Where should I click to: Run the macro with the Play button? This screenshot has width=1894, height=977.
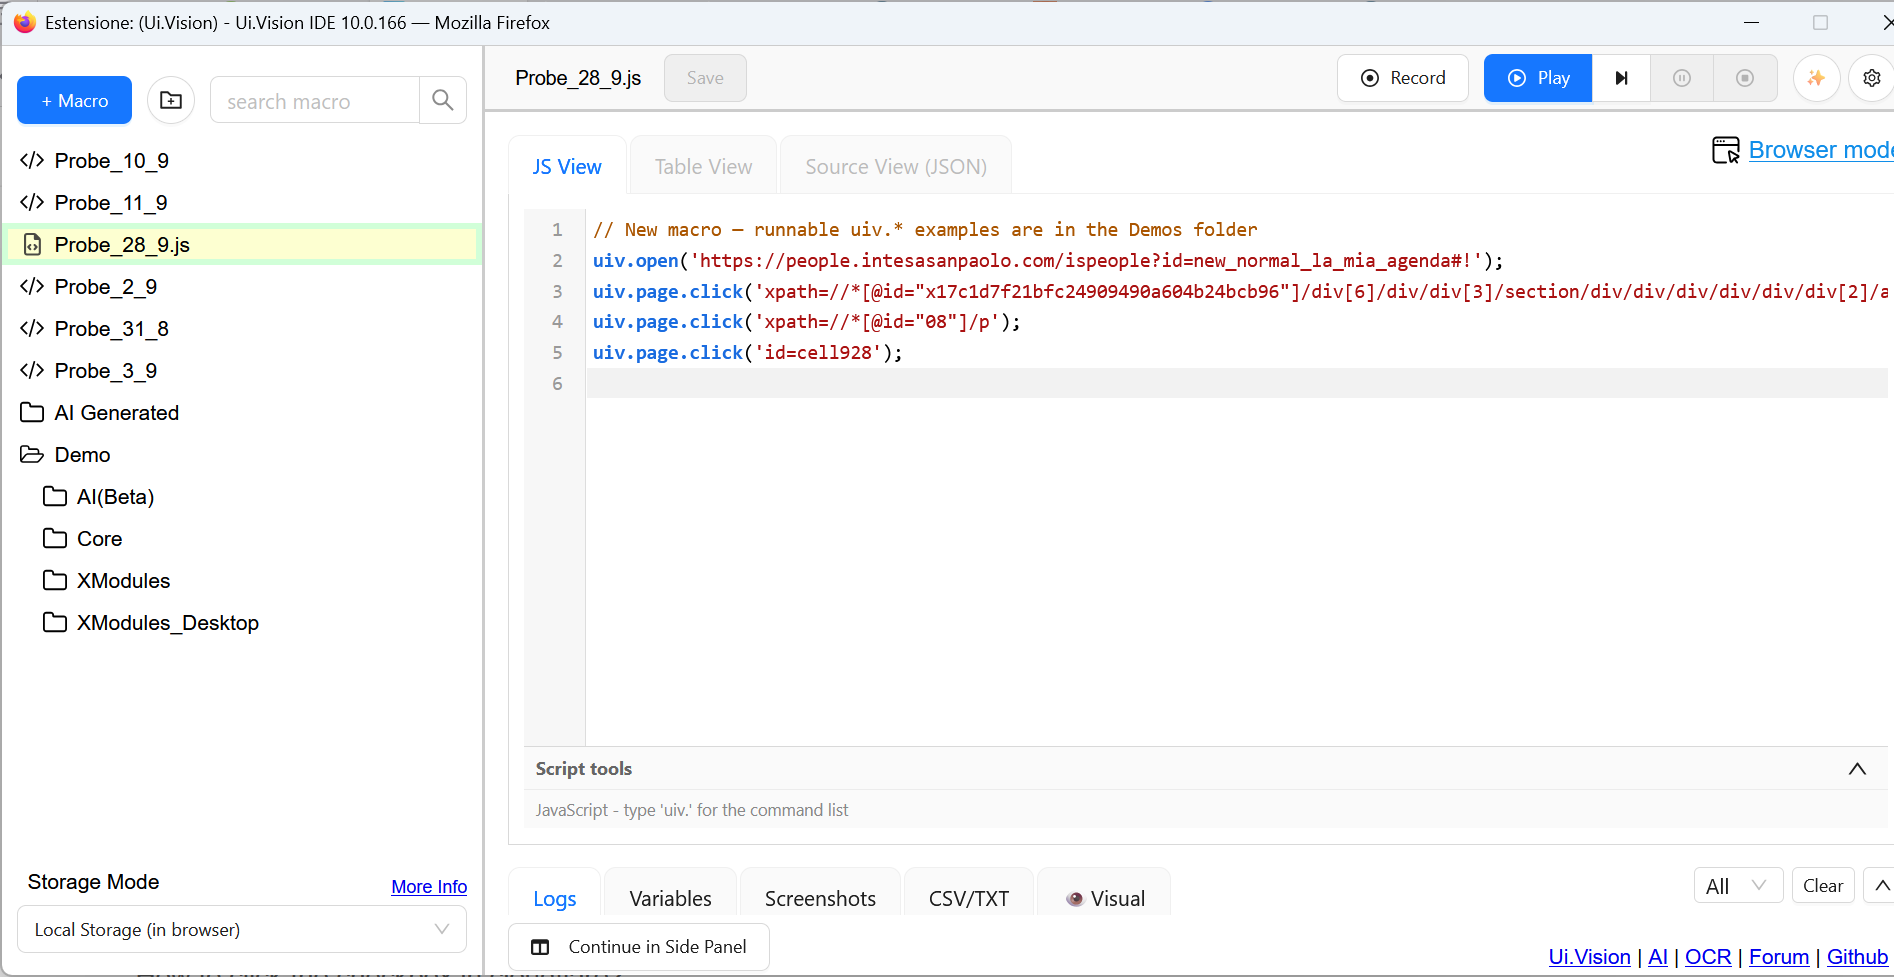[x=1538, y=78]
